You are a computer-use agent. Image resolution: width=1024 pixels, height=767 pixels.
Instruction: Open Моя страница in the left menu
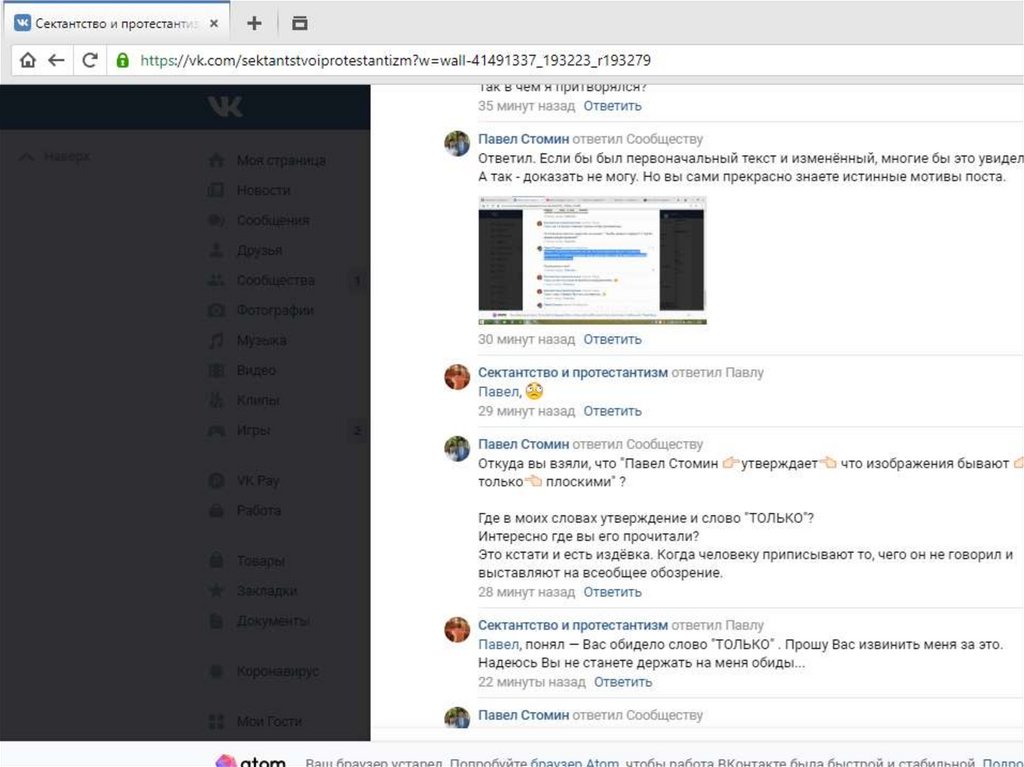(280, 160)
